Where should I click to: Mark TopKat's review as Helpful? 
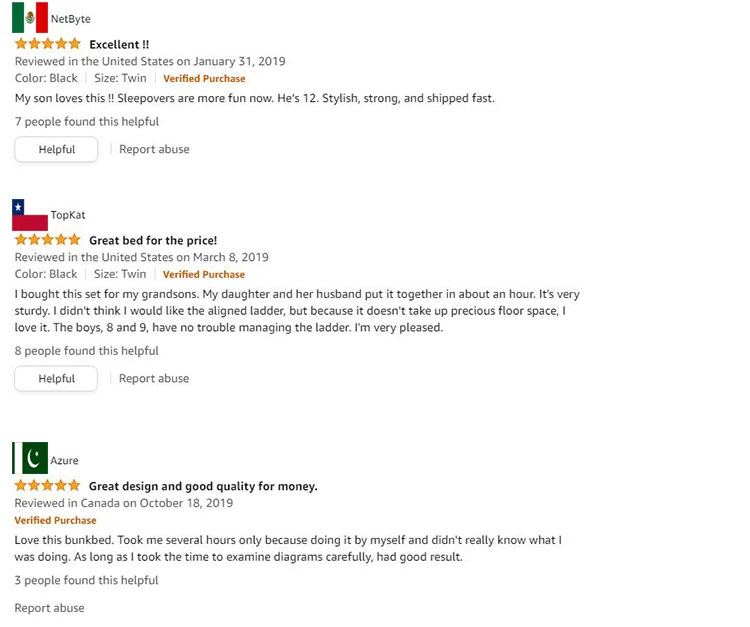coord(56,378)
